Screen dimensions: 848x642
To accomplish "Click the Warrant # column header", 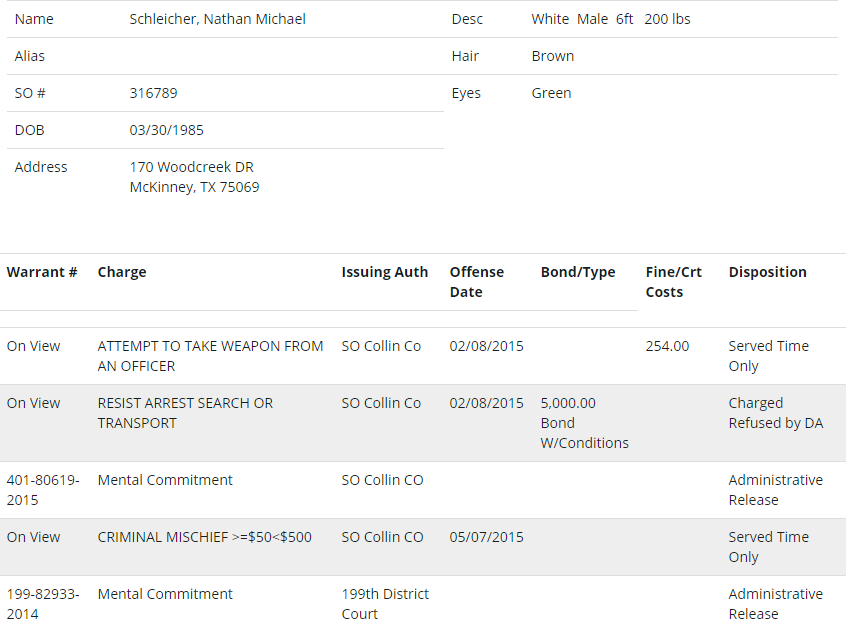I will 42,272.
